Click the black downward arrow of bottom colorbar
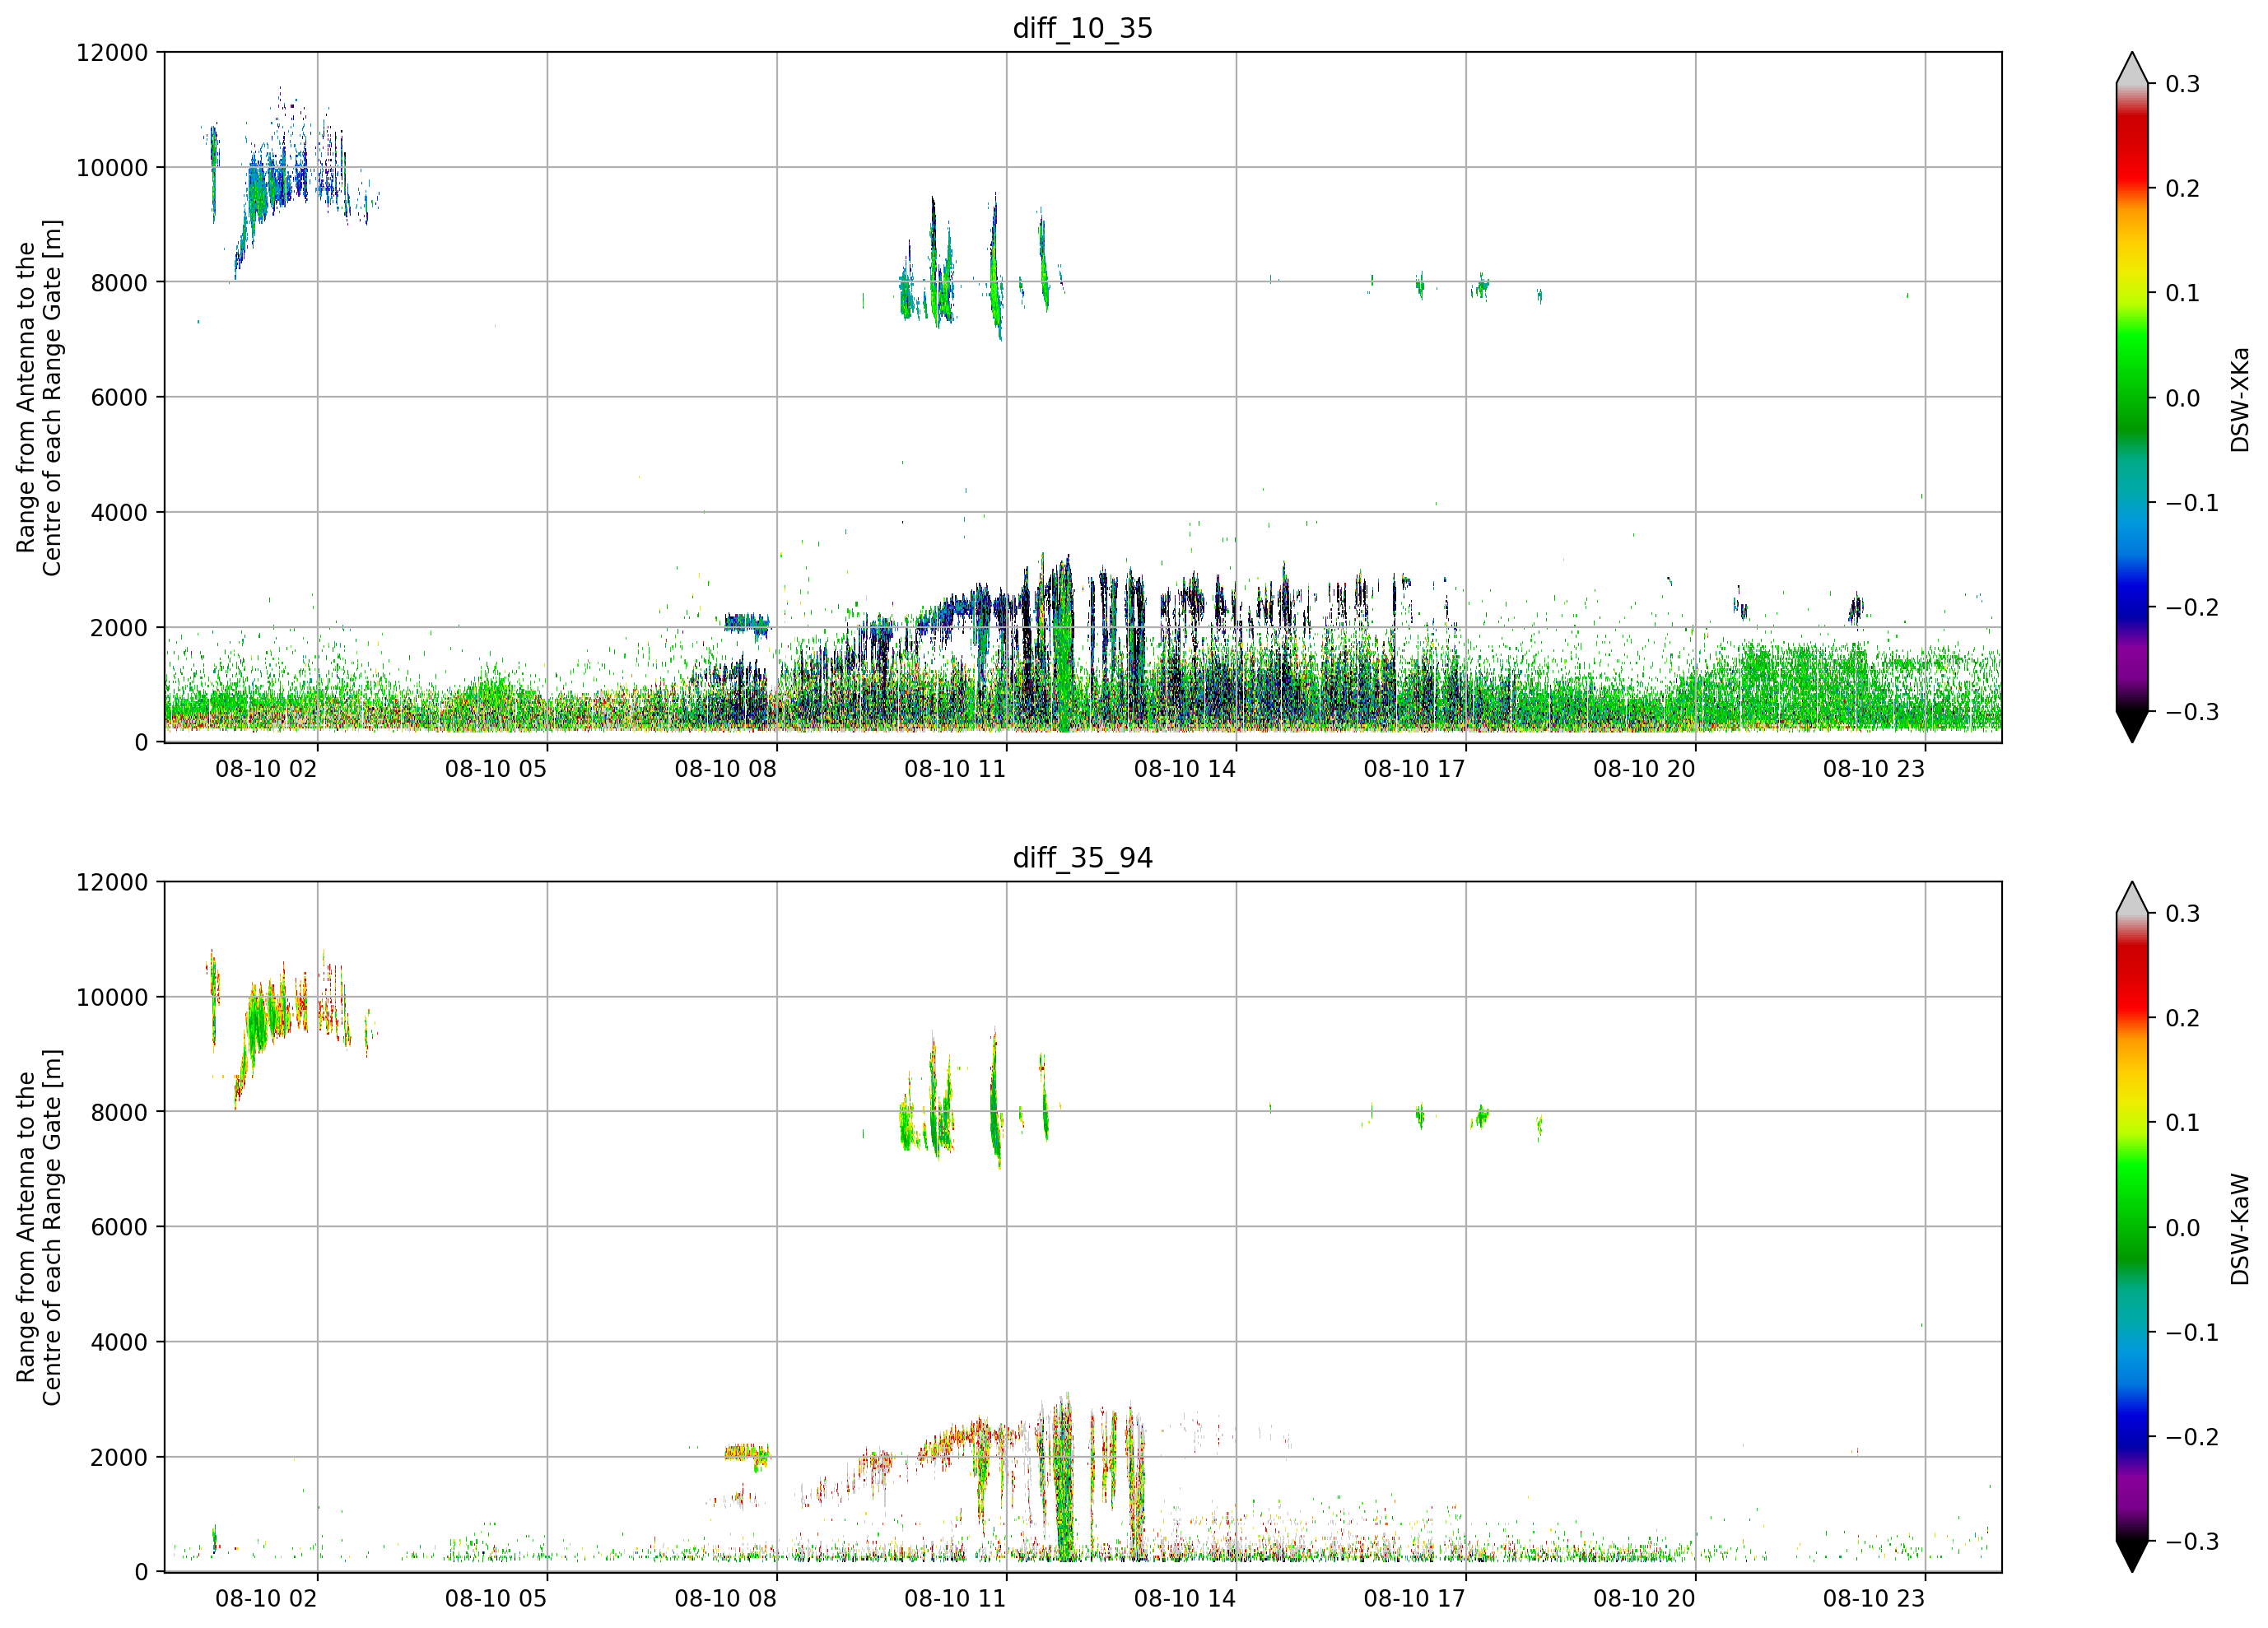The height and width of the screenshot is (1628, 2268). point(2132,1556)
